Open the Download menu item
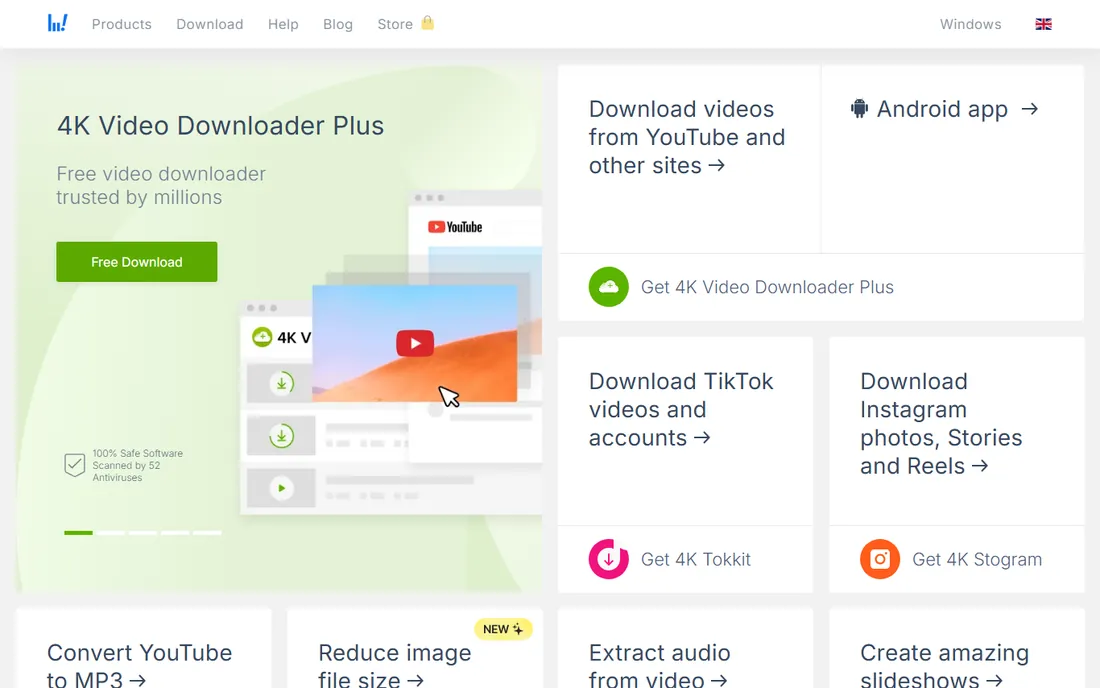 pyautogui.click(x=210, y=24)
